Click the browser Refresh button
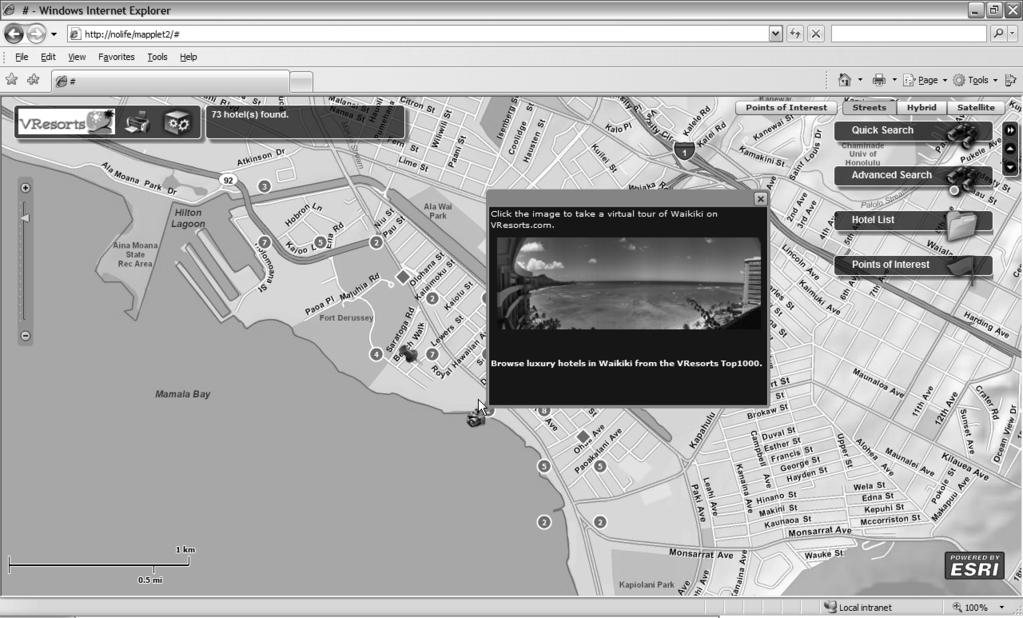1023x618 pixels. [795, 34]
